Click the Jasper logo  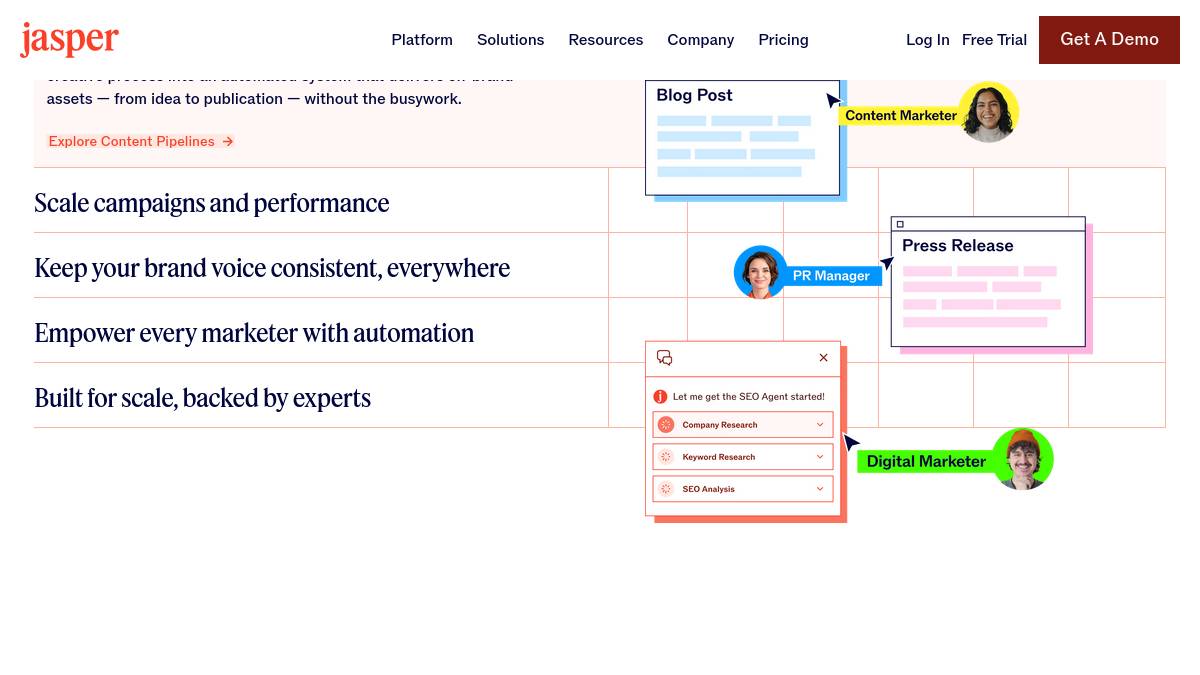[69, 40]
